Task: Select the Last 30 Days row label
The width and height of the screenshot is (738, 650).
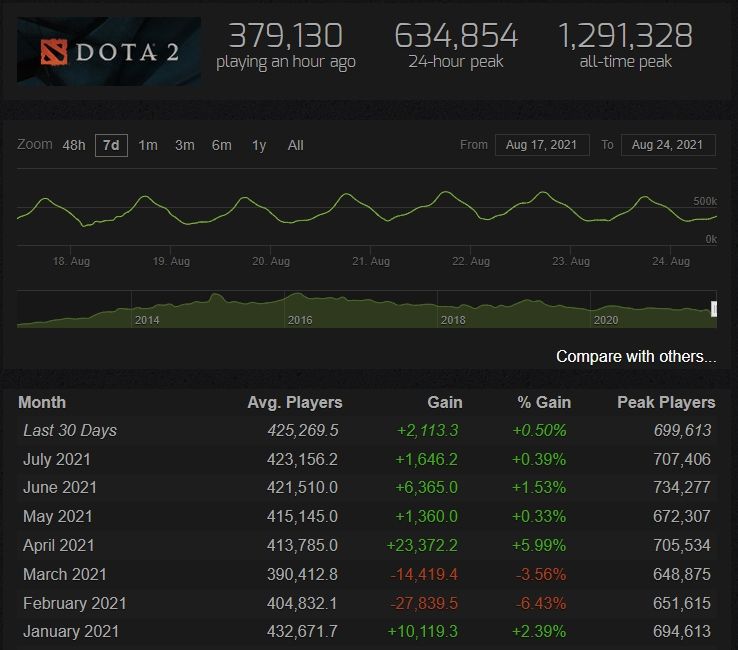Action: pyautogui.click(x=70, y=430)
